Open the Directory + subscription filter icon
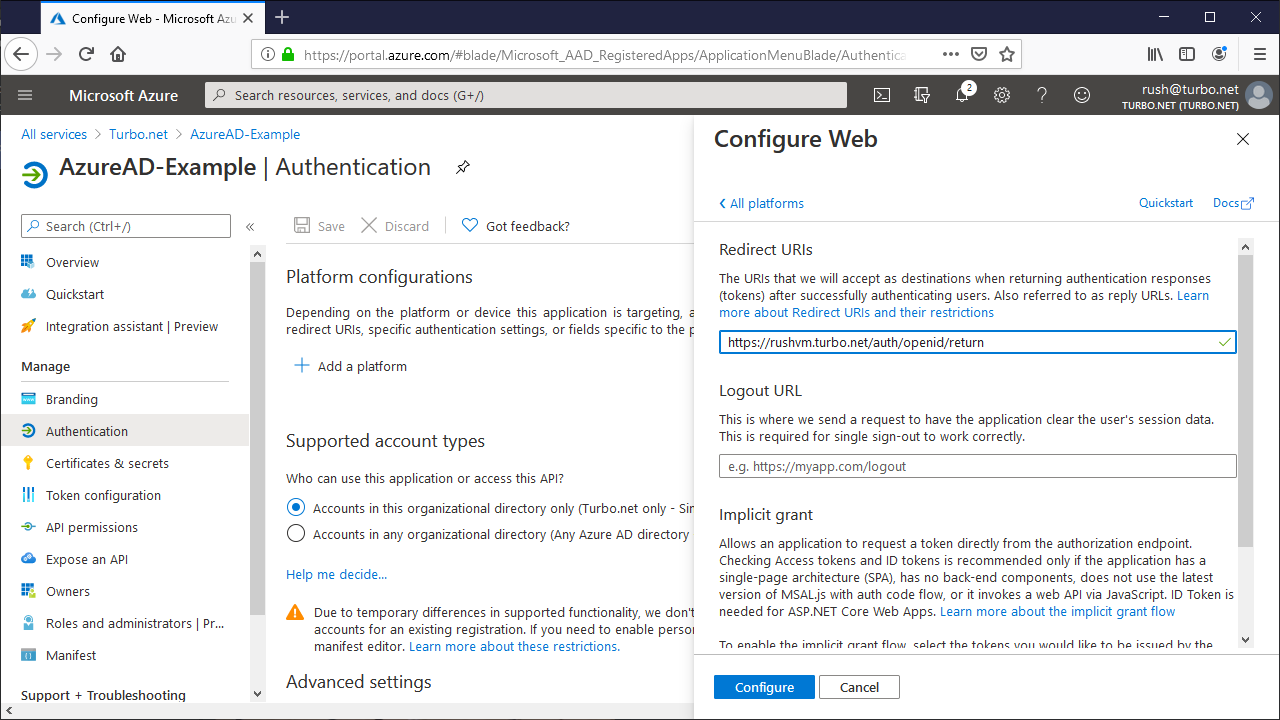Viewport: 1280px width, 720px height. [921, 95]
